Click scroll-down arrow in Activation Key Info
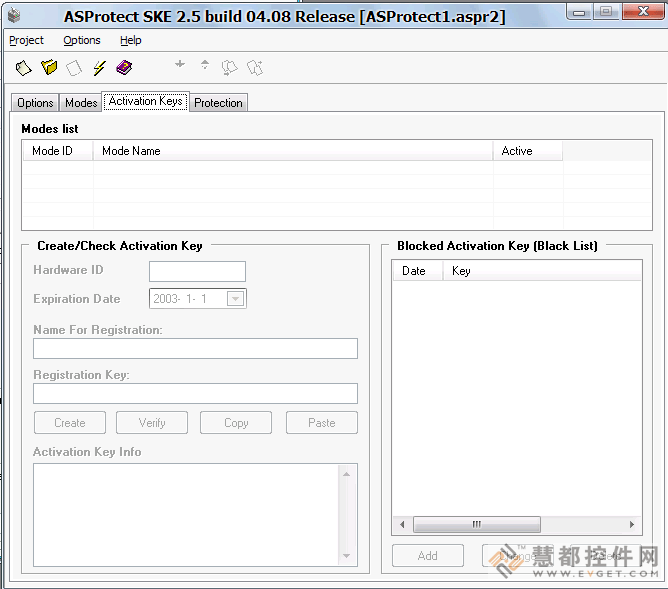This screenshot has width=668, height=589. (346, 556)
